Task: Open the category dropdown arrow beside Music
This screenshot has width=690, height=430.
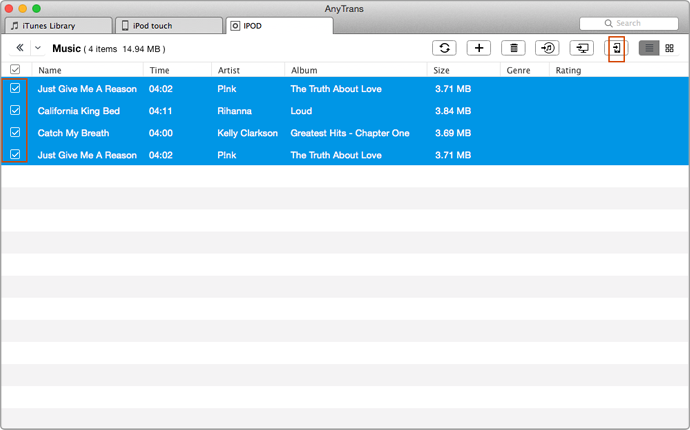Action: tap(38, 48)
